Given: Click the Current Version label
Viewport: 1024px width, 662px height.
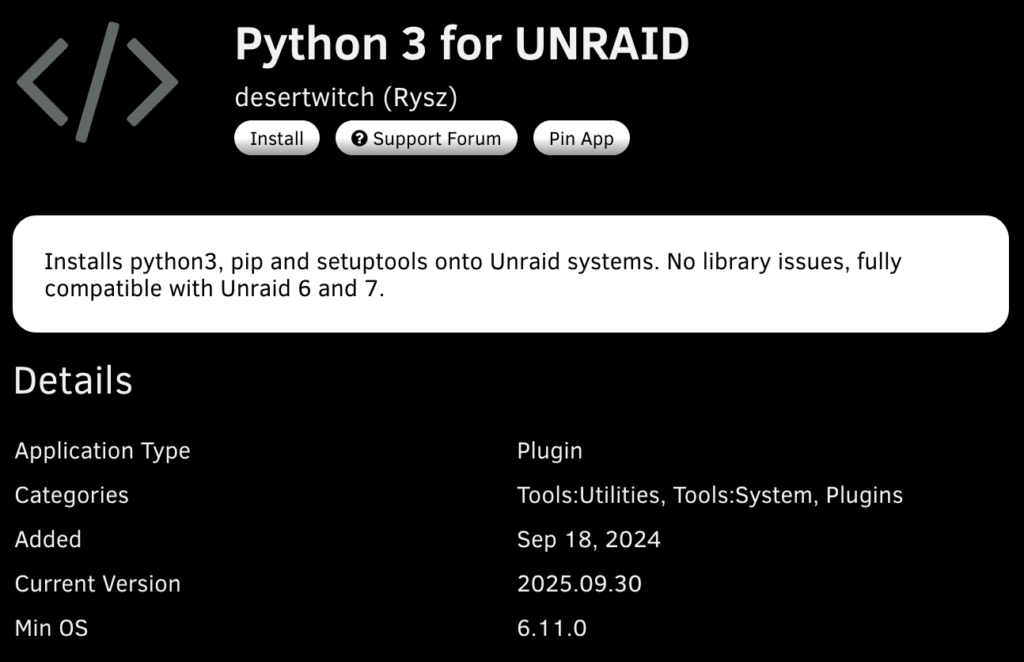Looking at the screenshot, I should [x=97, y=584].
